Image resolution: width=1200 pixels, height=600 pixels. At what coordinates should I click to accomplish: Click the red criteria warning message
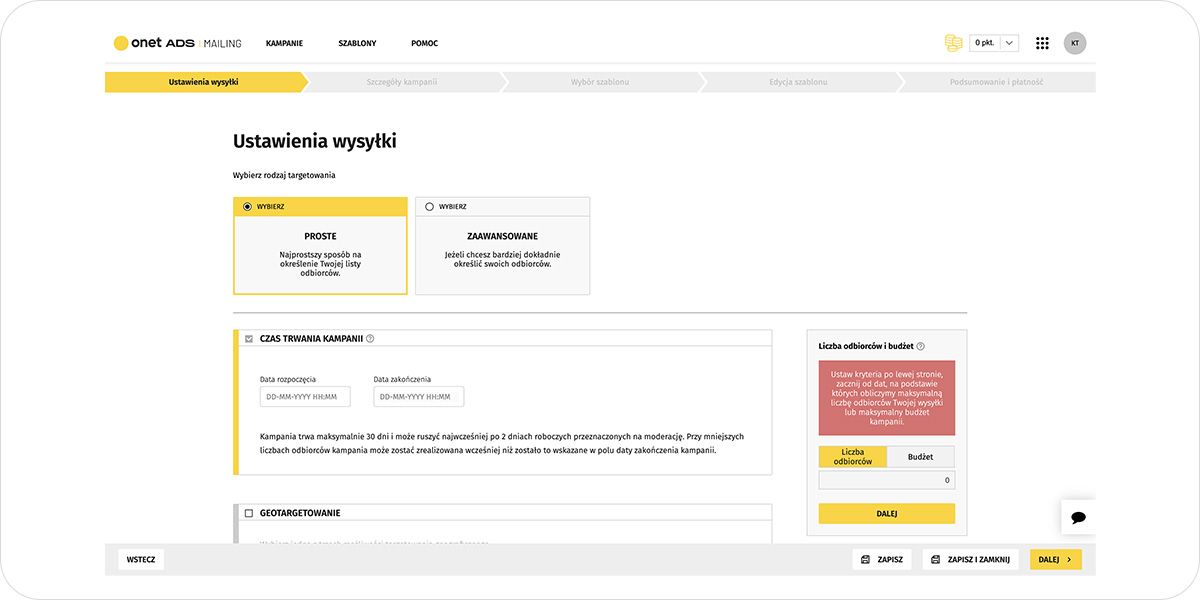(887, 398)
